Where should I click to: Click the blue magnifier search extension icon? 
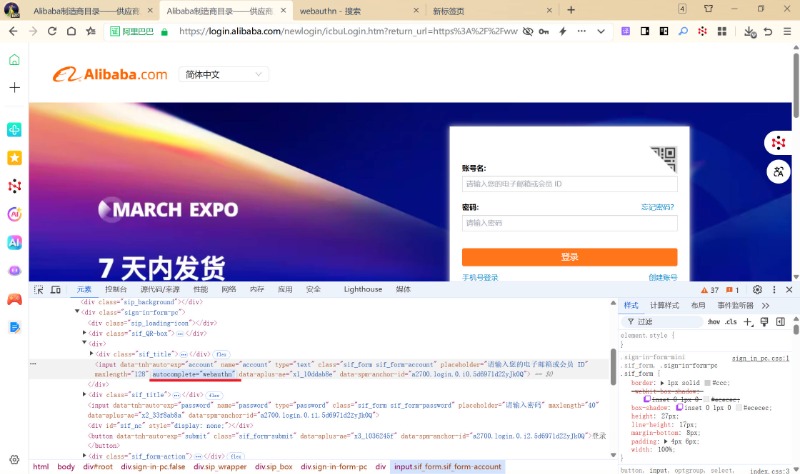click(x=683, y=31)
